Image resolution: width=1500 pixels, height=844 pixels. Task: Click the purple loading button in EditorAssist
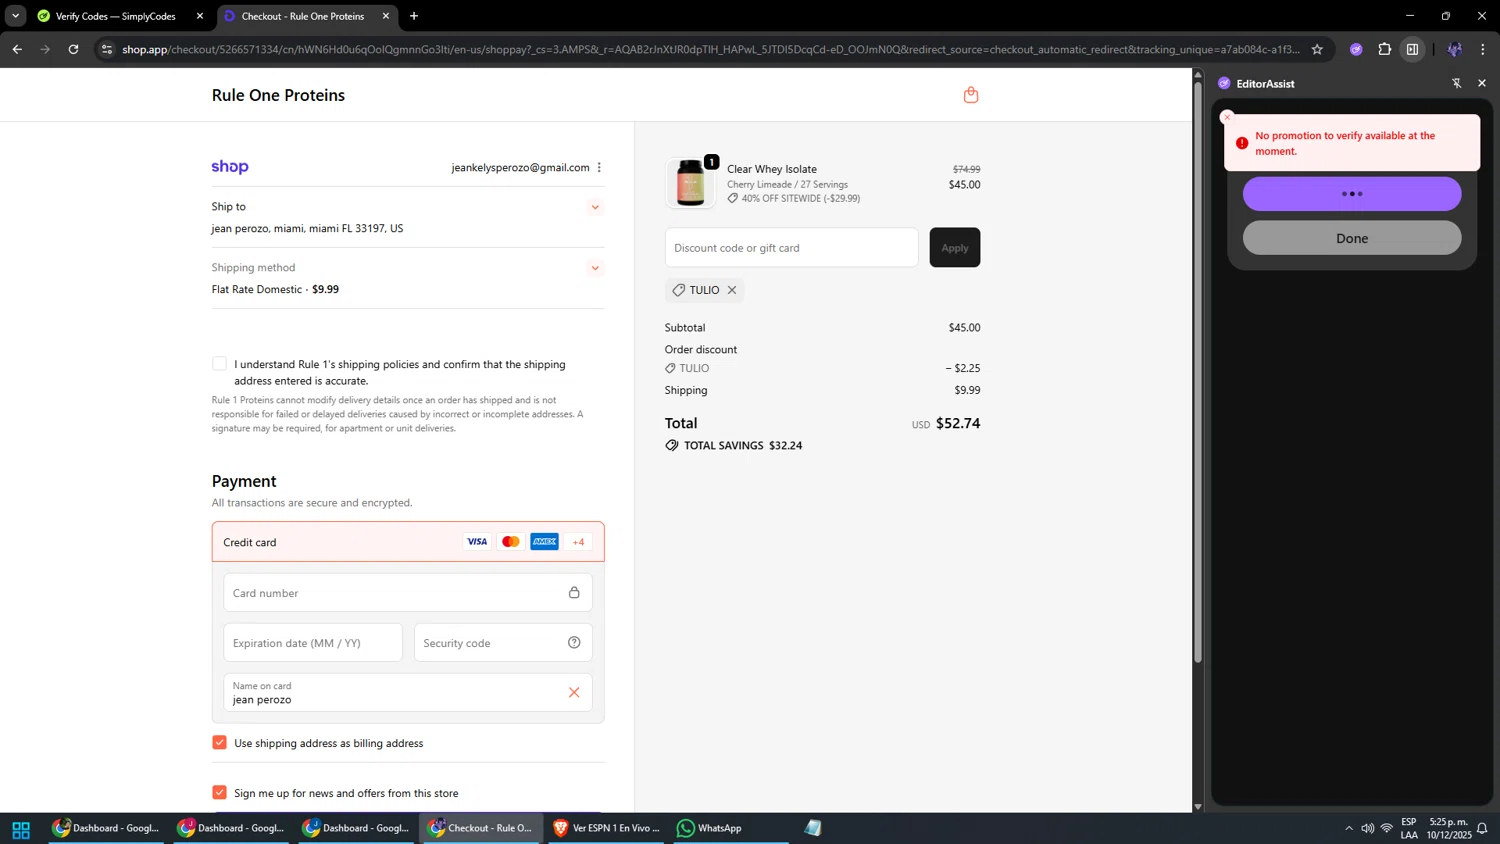click(x=1352, y=194)
